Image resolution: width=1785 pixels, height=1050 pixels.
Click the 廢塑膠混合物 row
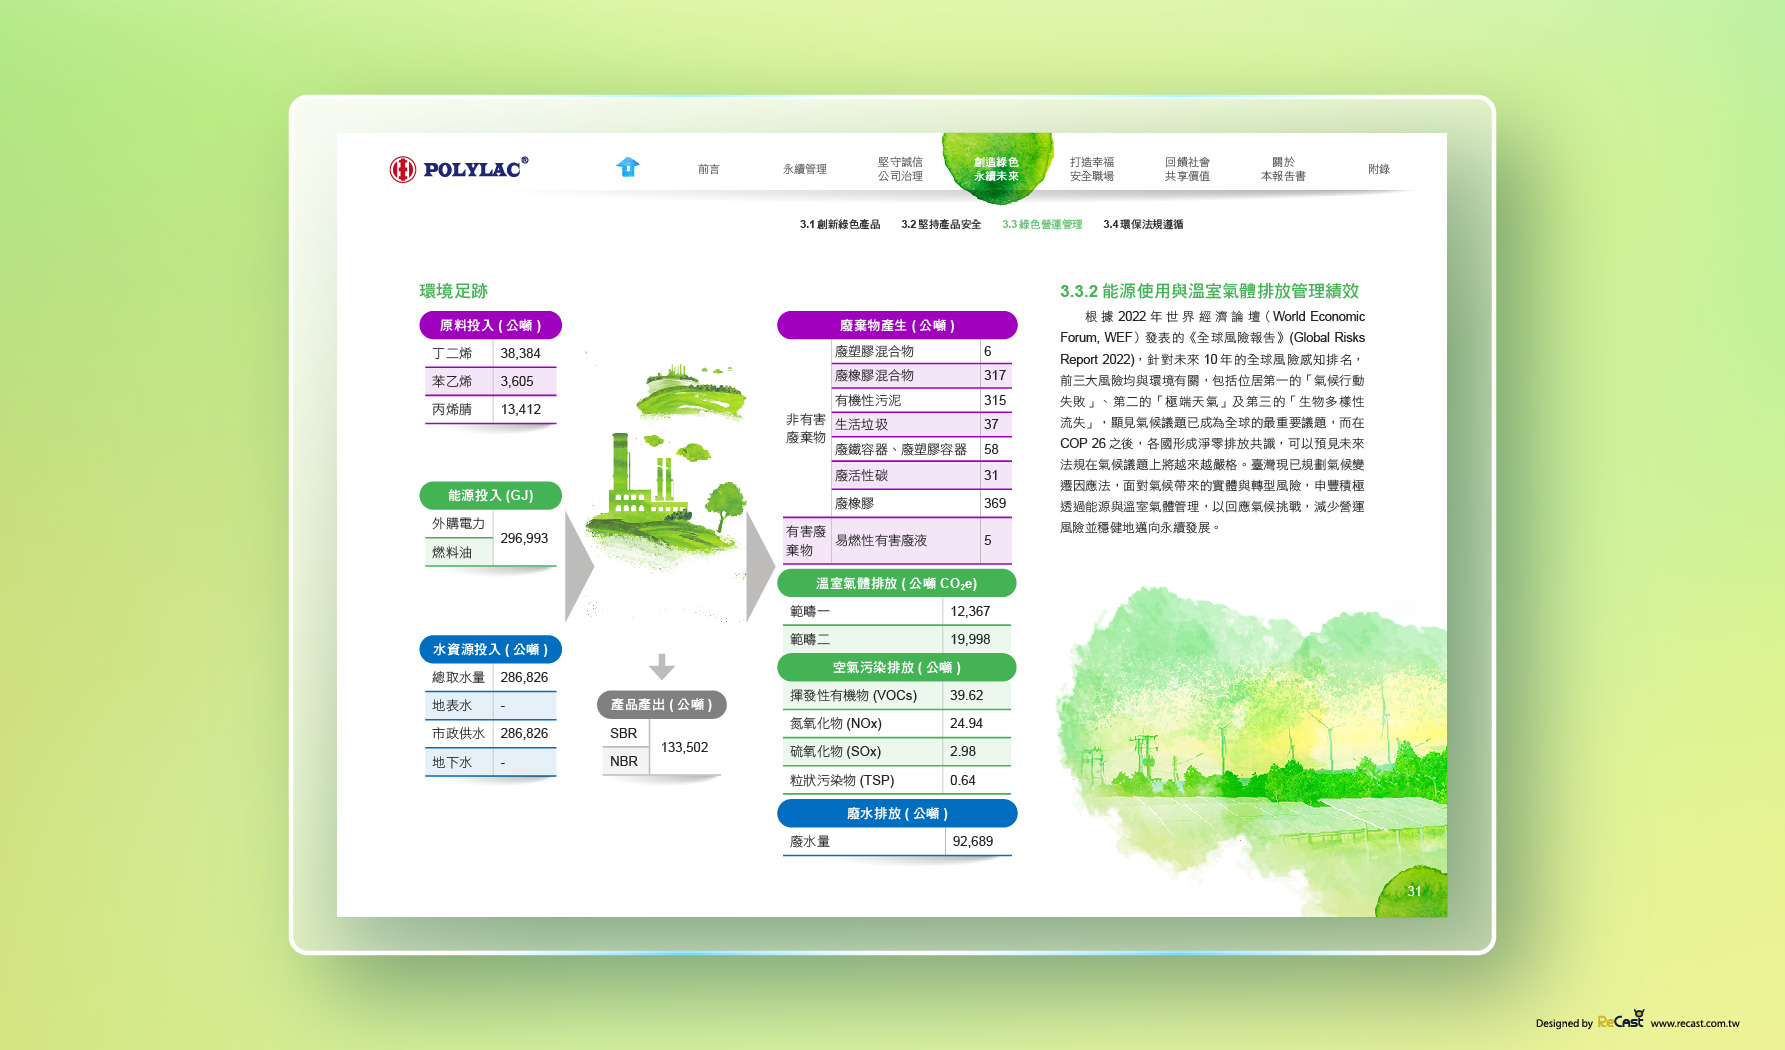click(x=921, y=351)
